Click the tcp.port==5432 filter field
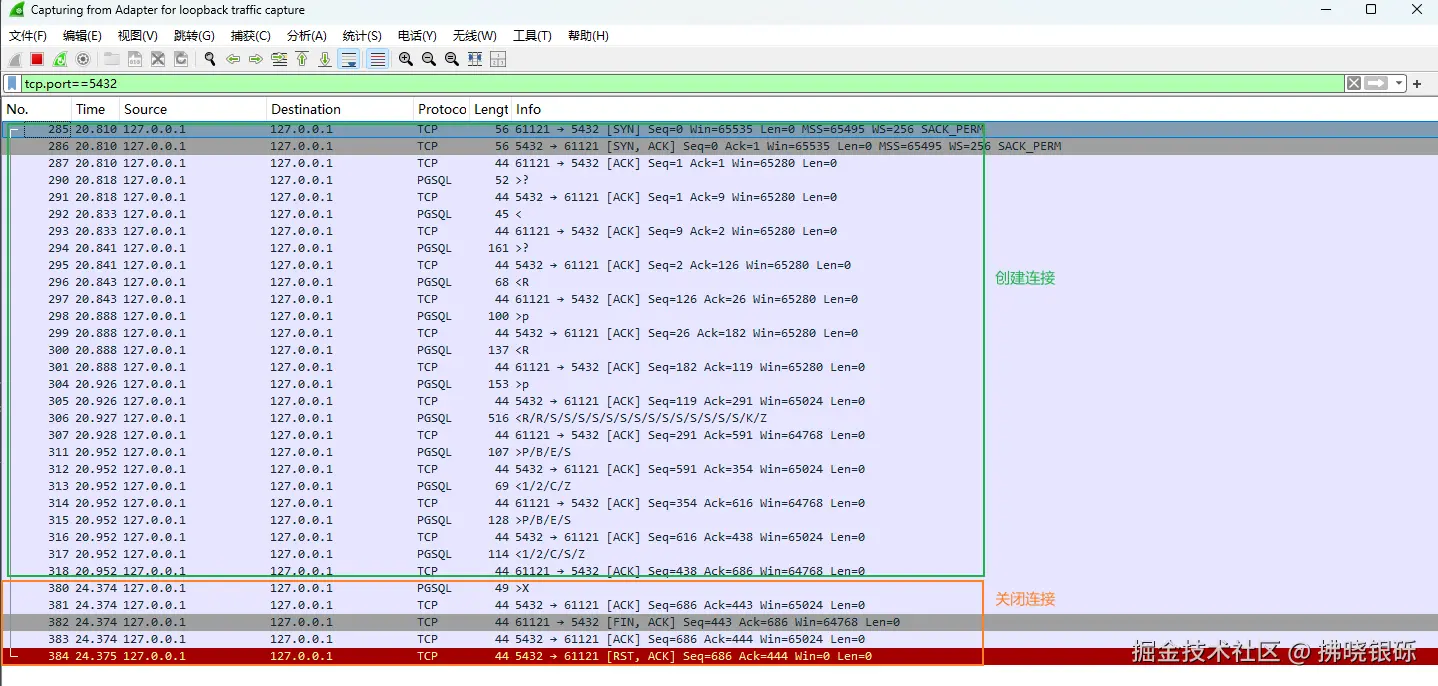 coord(682,84)
